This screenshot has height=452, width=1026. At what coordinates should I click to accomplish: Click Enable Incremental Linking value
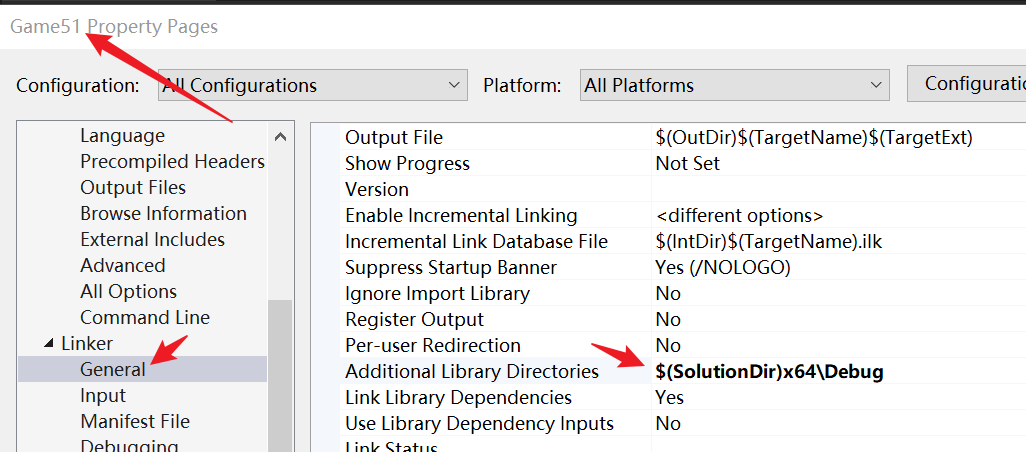click(x=740, y=216)
